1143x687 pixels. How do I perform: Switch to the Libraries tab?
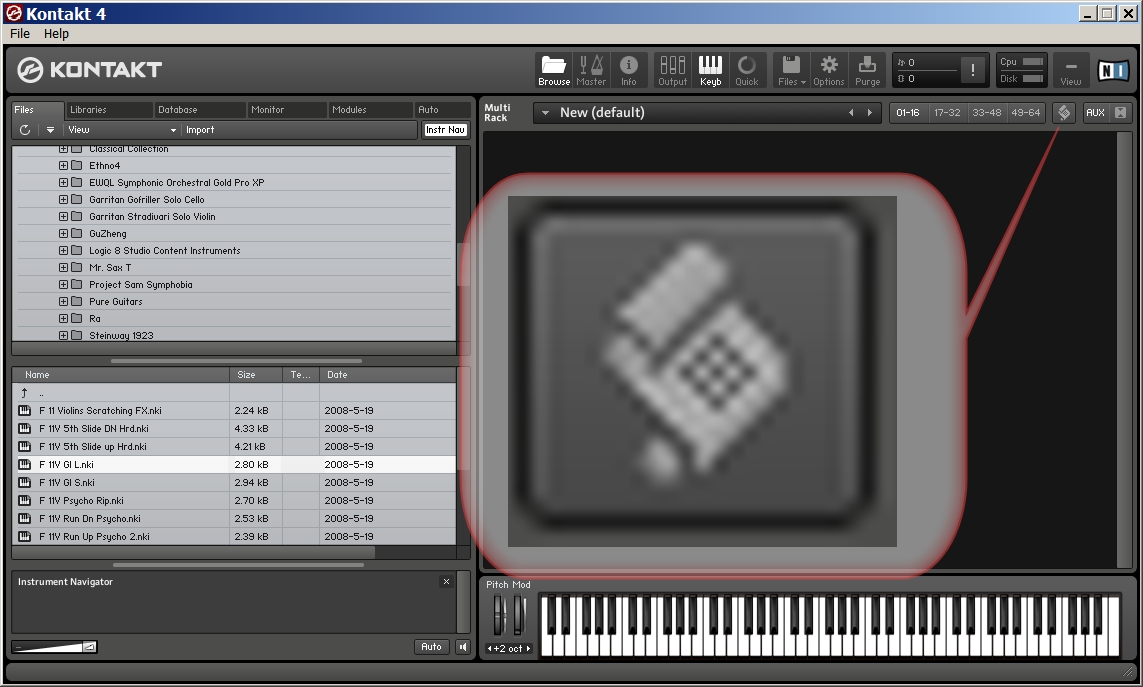coord(109,109)
